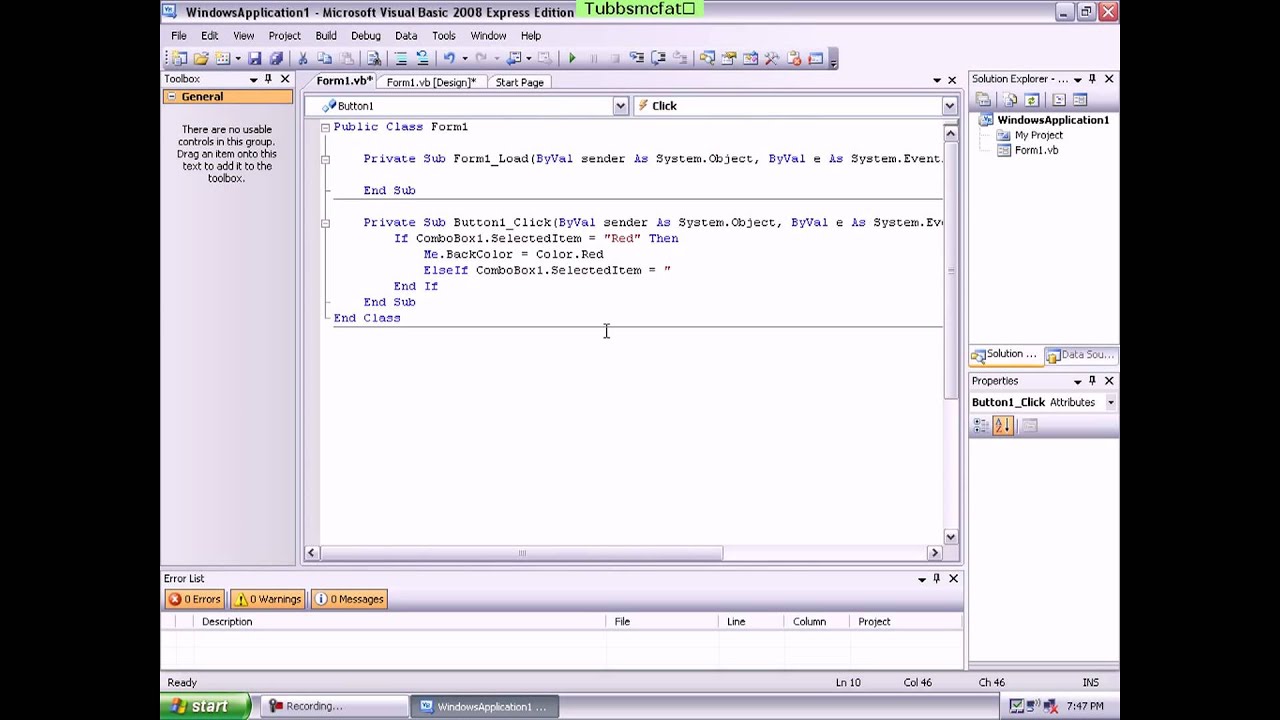Toggle Alphabetical sort in Properties panel
Screen dimensions: 1280x720
pyautogui.click(x=1003, y=426)
